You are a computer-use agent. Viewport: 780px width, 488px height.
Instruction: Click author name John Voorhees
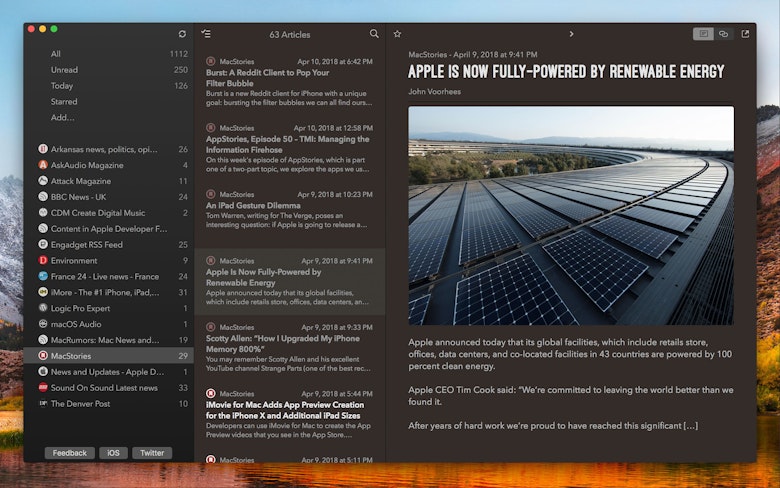pyautogui.click(x=434, y=92)
